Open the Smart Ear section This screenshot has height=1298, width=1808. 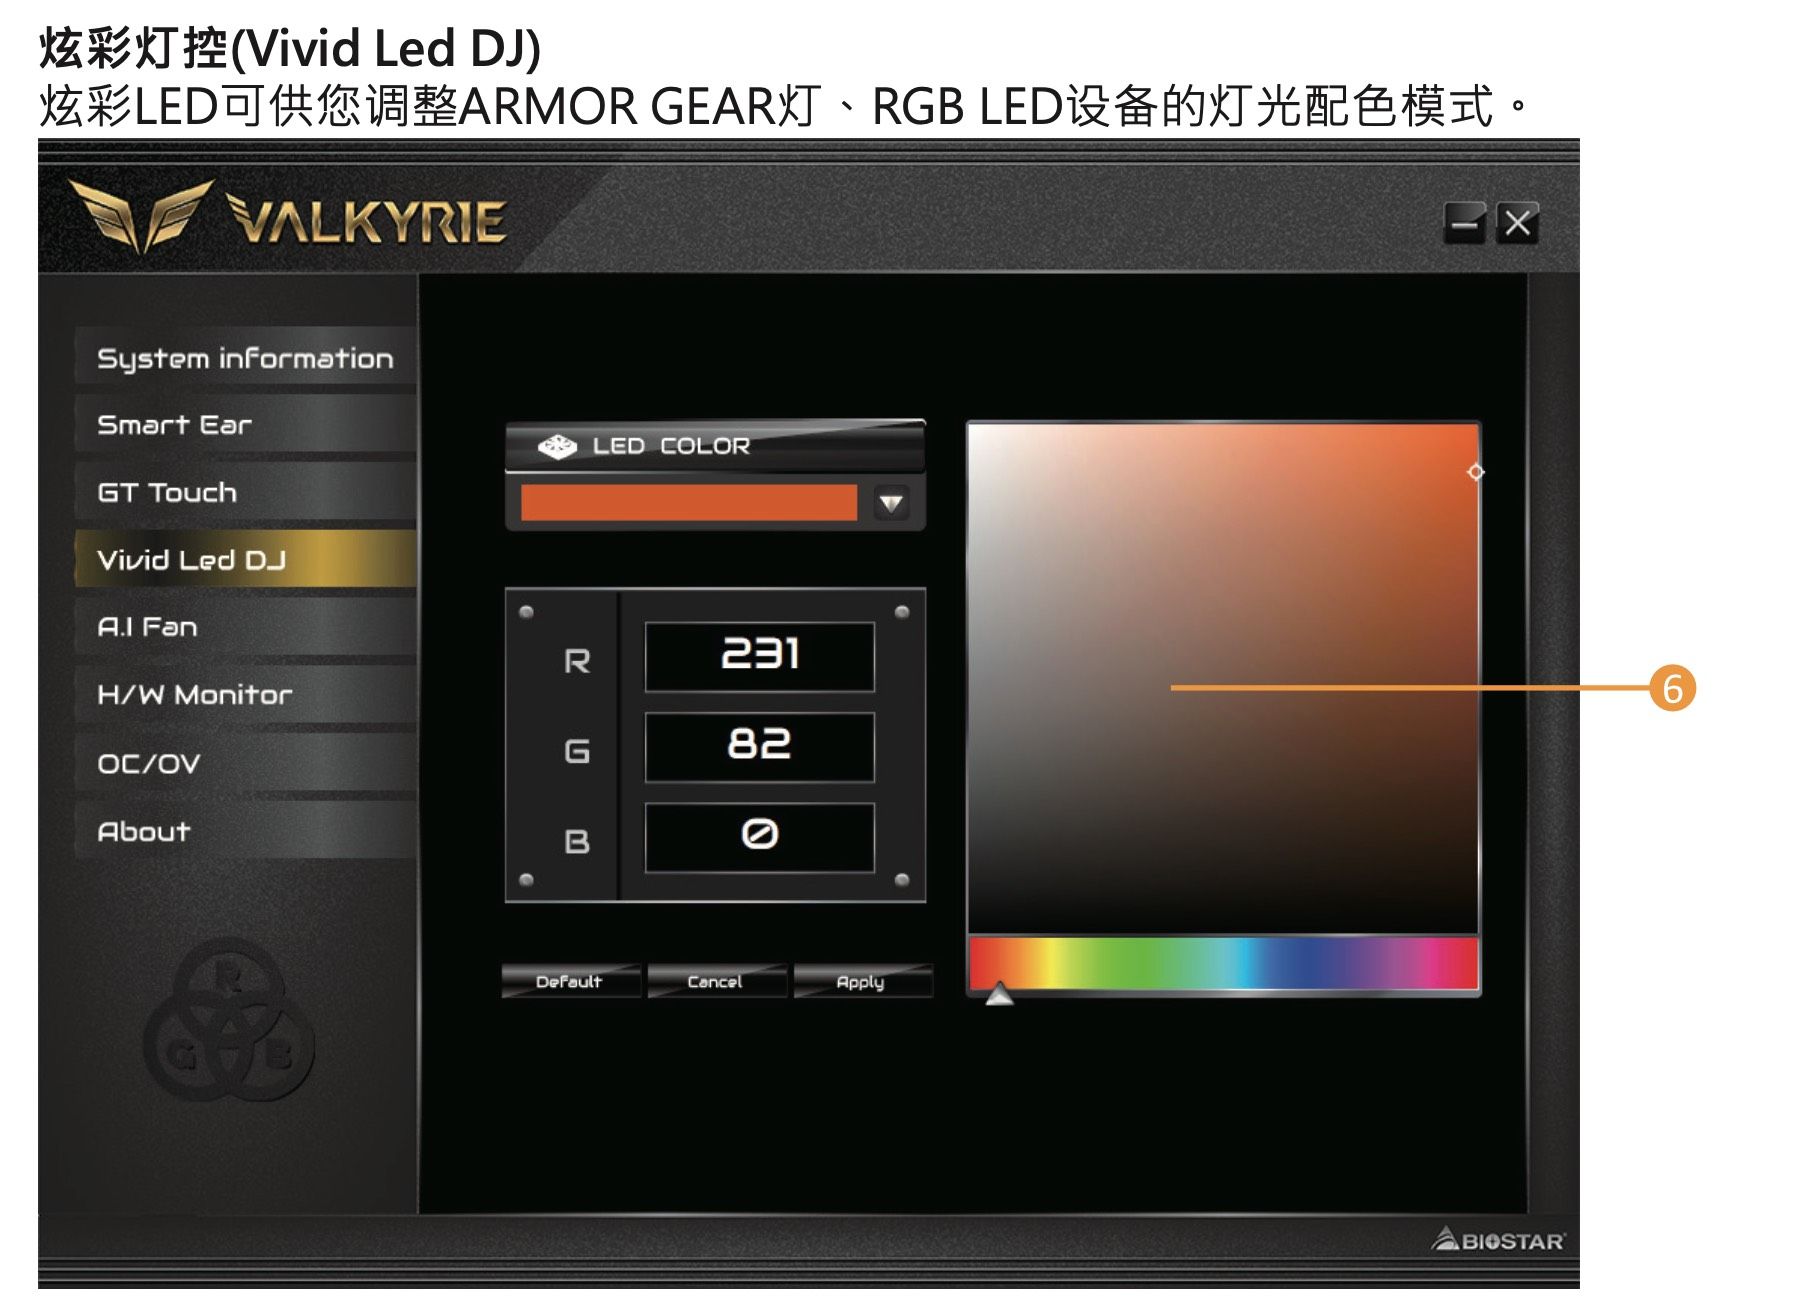pyautogui.click(x=246, y=425)
